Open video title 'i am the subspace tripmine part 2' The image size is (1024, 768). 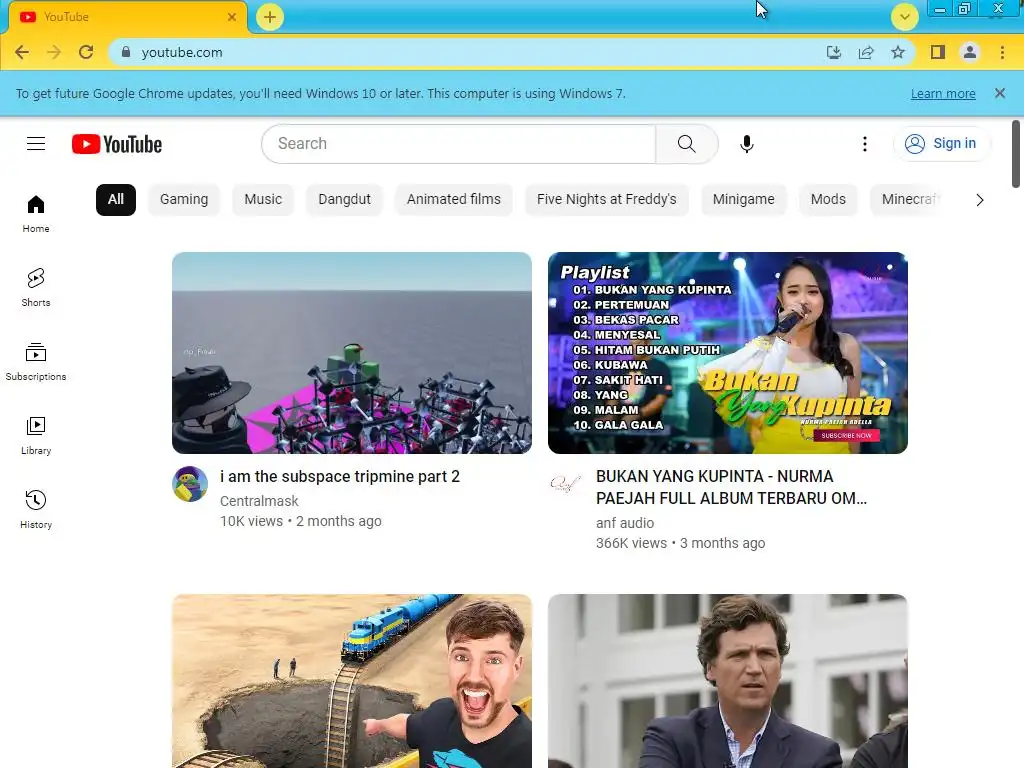(x=340, y=477)
